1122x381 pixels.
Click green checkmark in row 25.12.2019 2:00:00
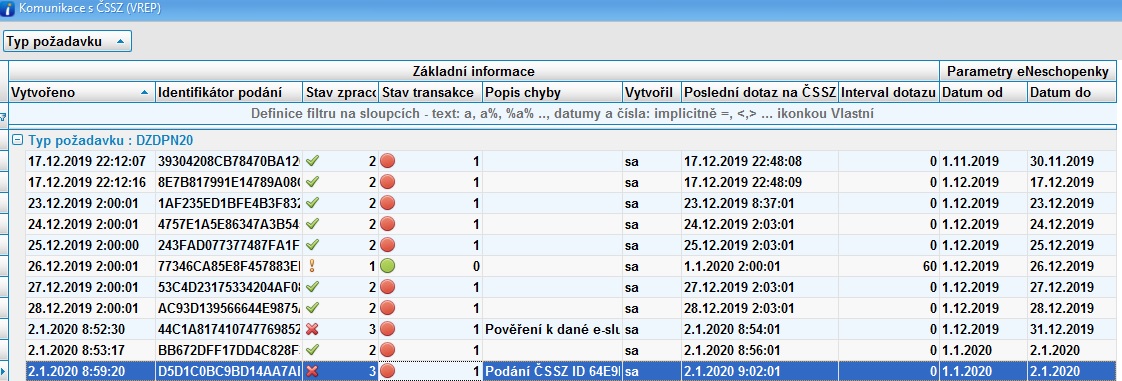click(313, 244)
